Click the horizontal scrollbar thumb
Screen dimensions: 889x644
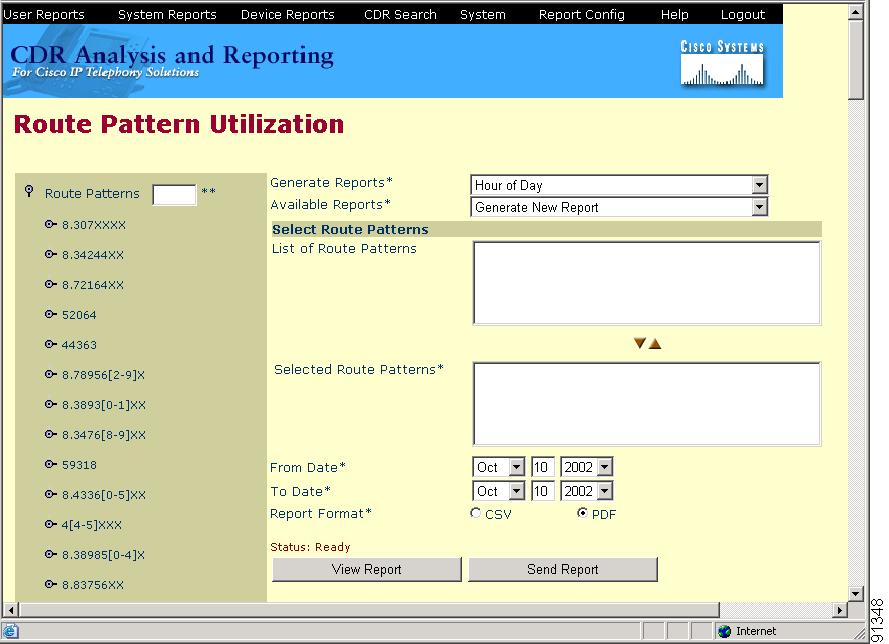[x=369, y=610]
